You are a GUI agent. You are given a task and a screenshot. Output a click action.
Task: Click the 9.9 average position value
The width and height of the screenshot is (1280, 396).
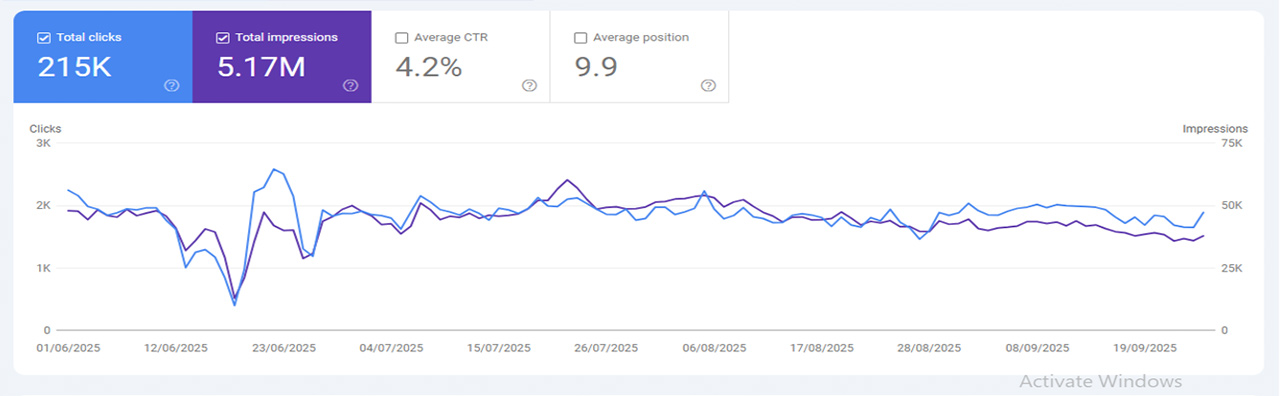[596, 67]
